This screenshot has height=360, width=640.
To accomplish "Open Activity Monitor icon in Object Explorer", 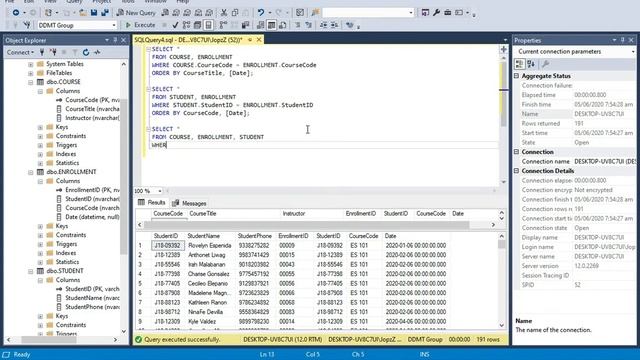I will (97, 52).
